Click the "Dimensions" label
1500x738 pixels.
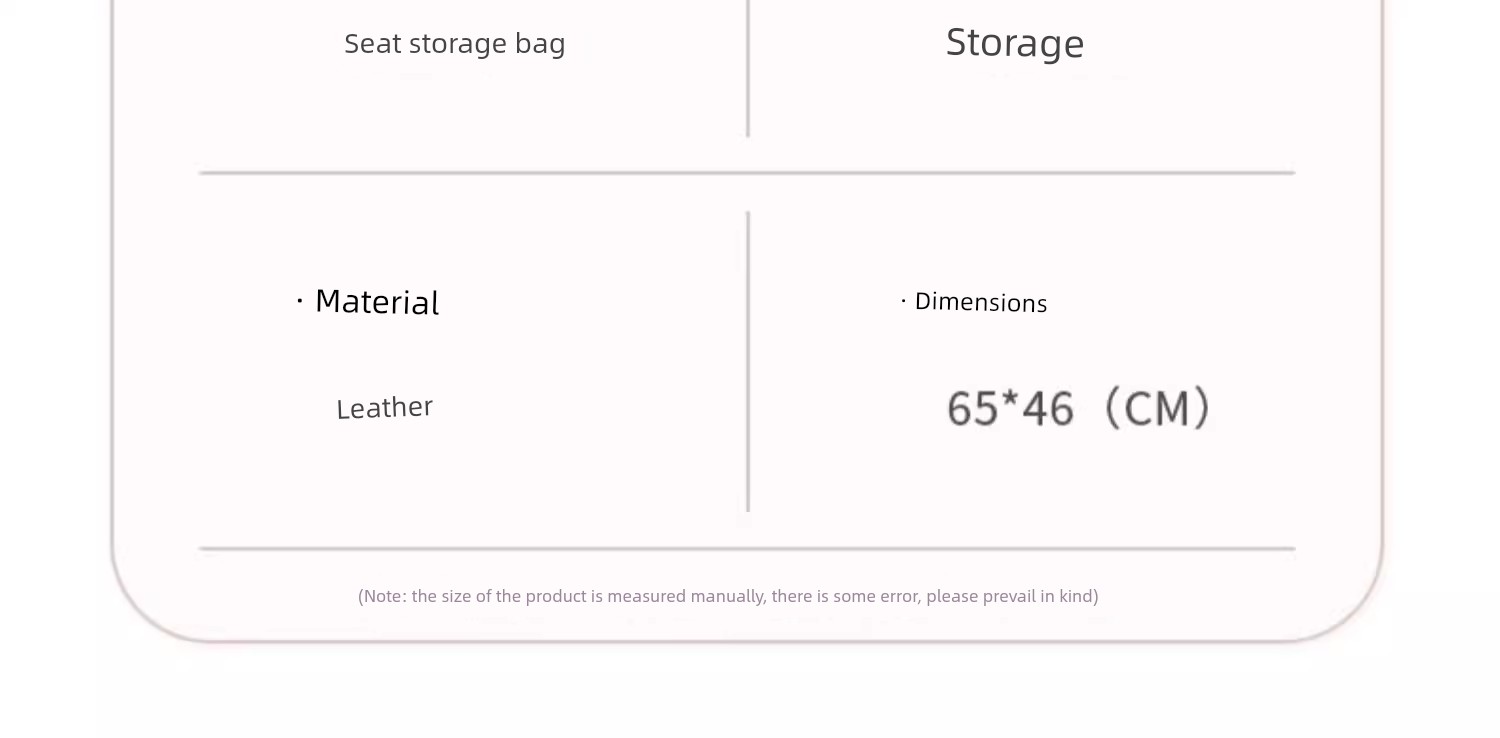pyautogui.click(x=981, y=302)
